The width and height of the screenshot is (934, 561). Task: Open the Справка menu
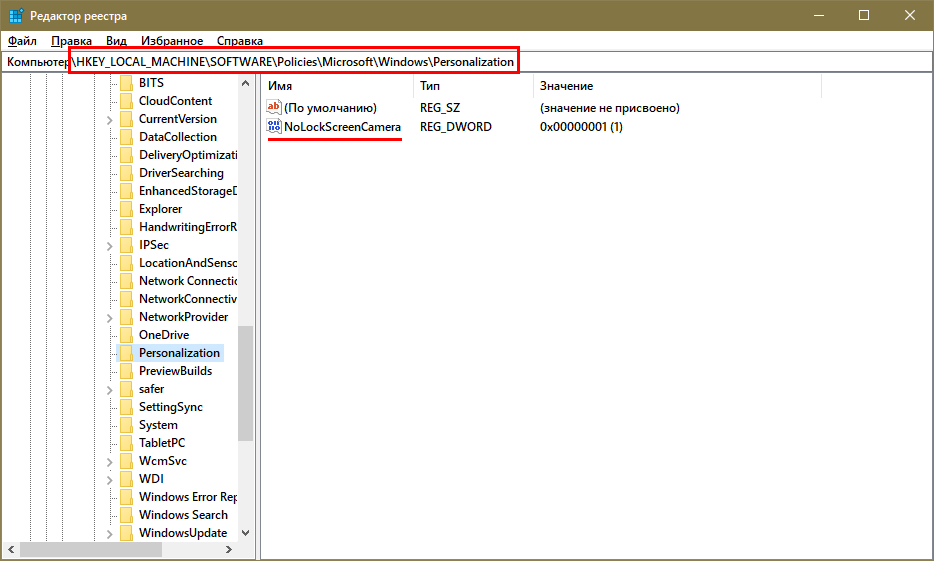(x=240, y=41)
